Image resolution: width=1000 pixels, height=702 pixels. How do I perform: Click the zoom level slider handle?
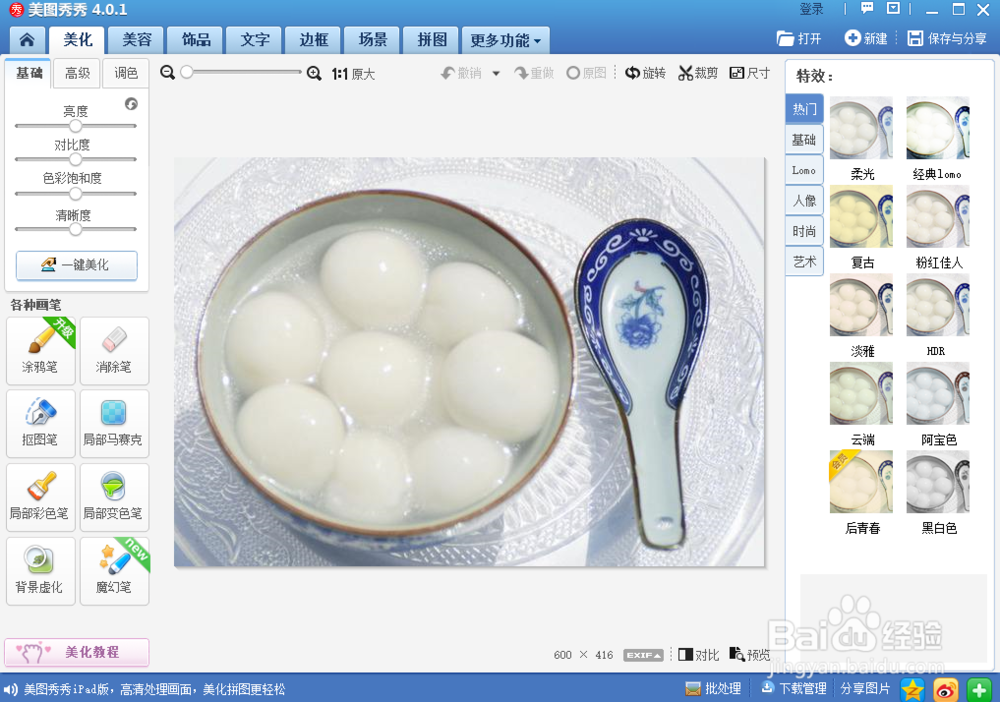coord(187,72)
